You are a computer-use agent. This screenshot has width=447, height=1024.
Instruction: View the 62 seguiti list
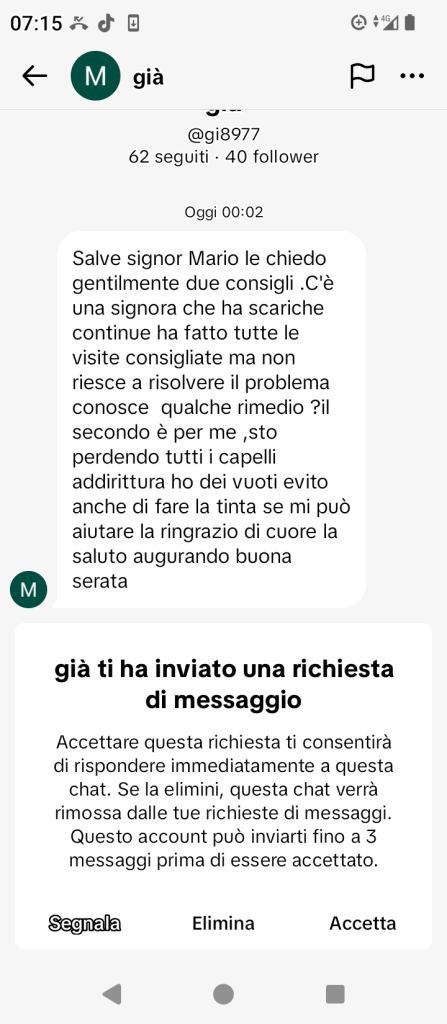(x=169, y=157)
